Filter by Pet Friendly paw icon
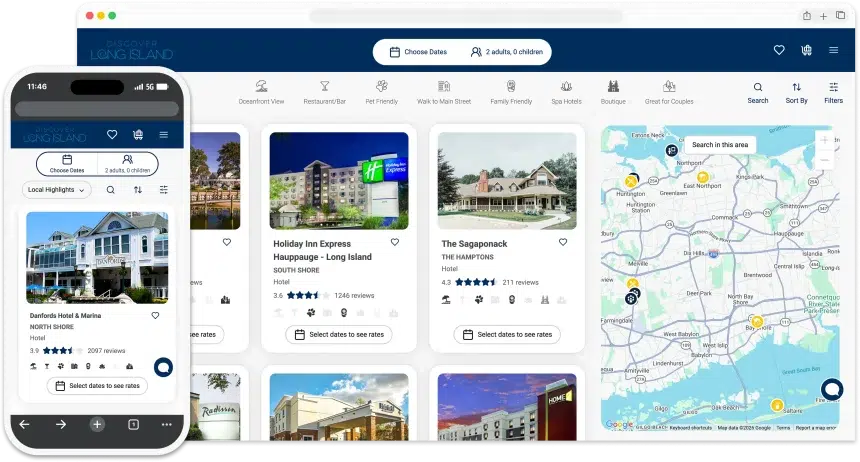The height and width of the screenshot is (462, 860). 381,87
